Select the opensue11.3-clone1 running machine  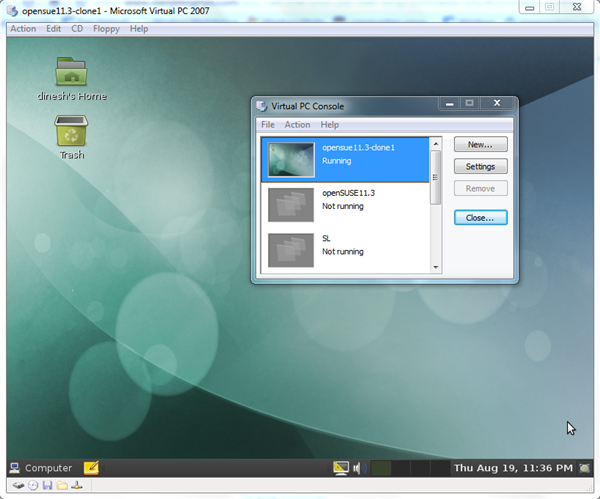(x=346, y=160)
